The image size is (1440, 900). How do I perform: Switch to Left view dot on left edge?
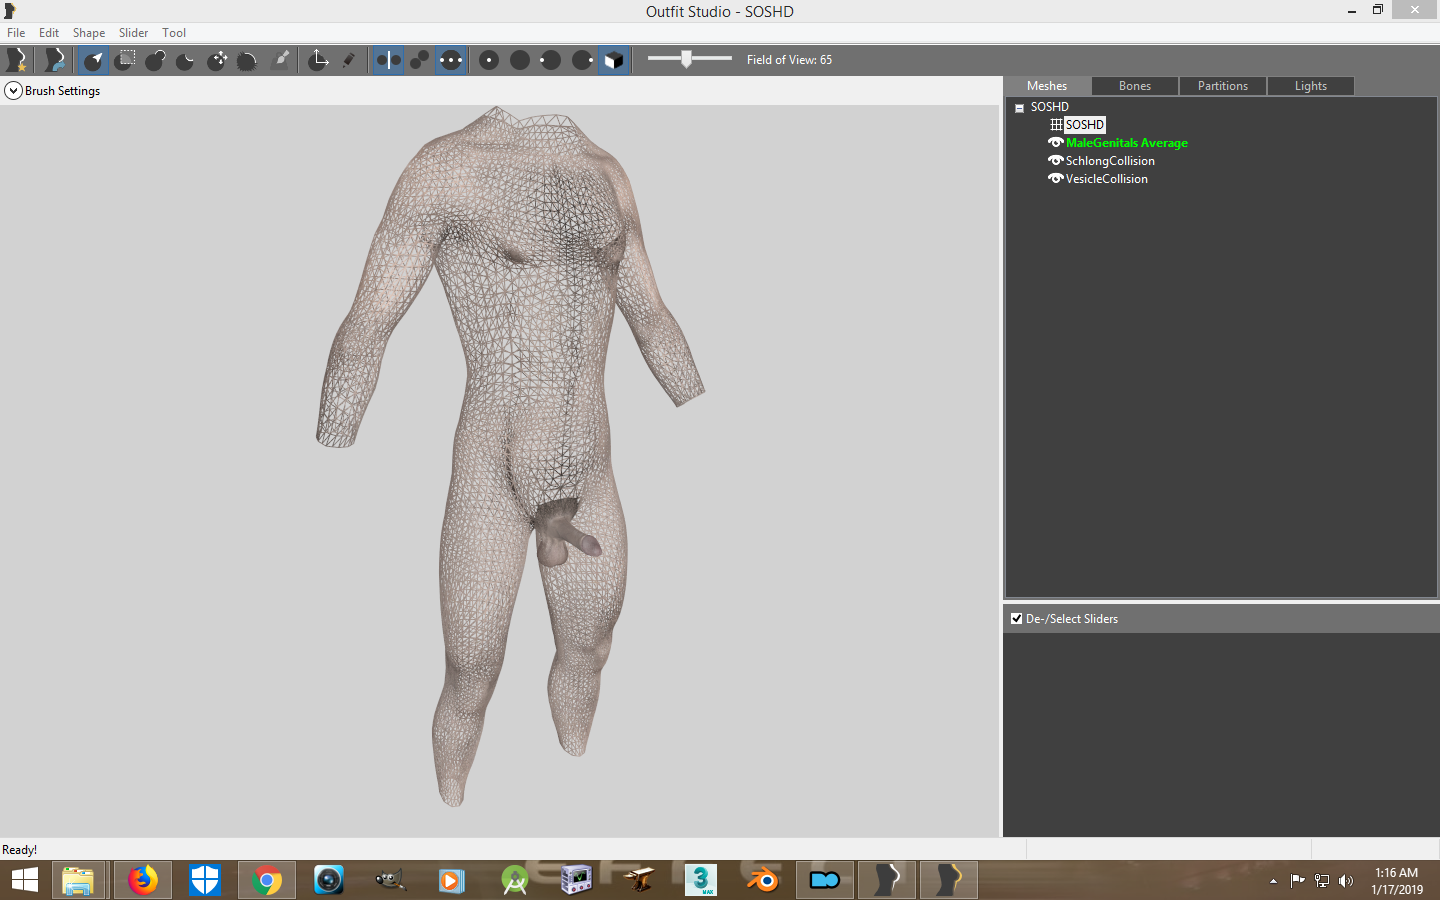(x=551, y=60)
